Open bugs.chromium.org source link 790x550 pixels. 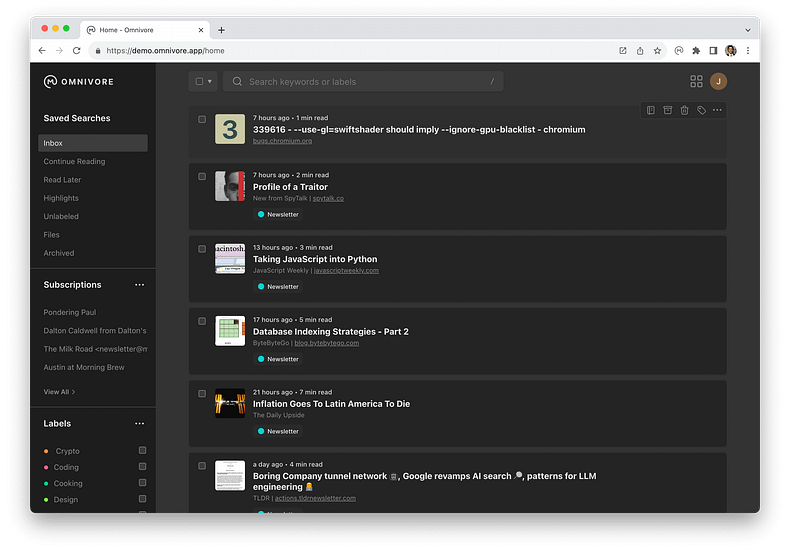click(282, 141)
